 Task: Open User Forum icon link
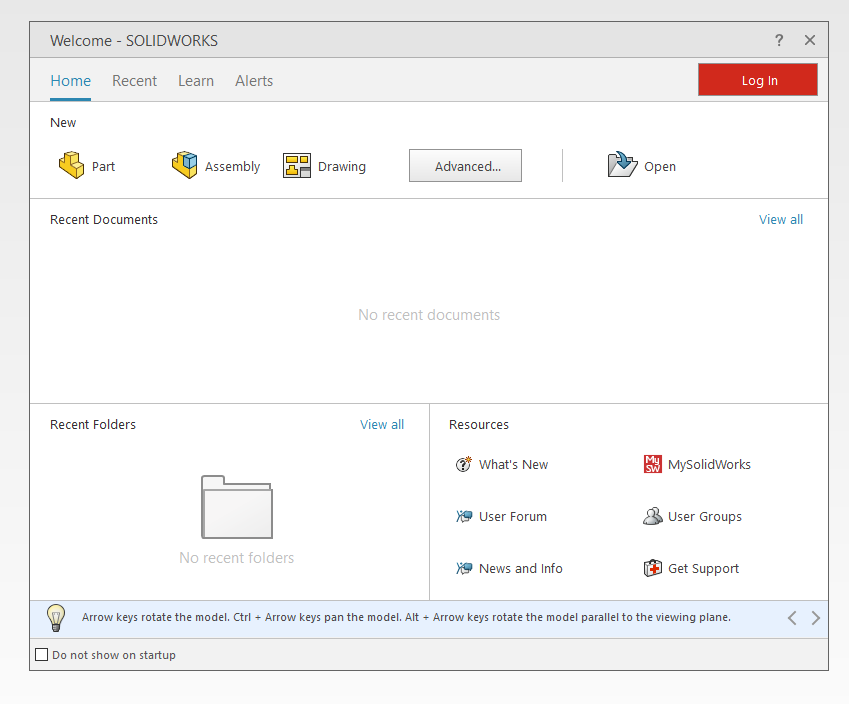463,516
